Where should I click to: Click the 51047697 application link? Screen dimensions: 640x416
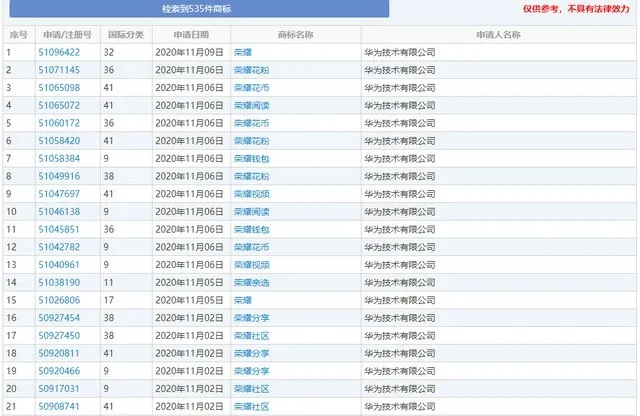coord(58,194)
